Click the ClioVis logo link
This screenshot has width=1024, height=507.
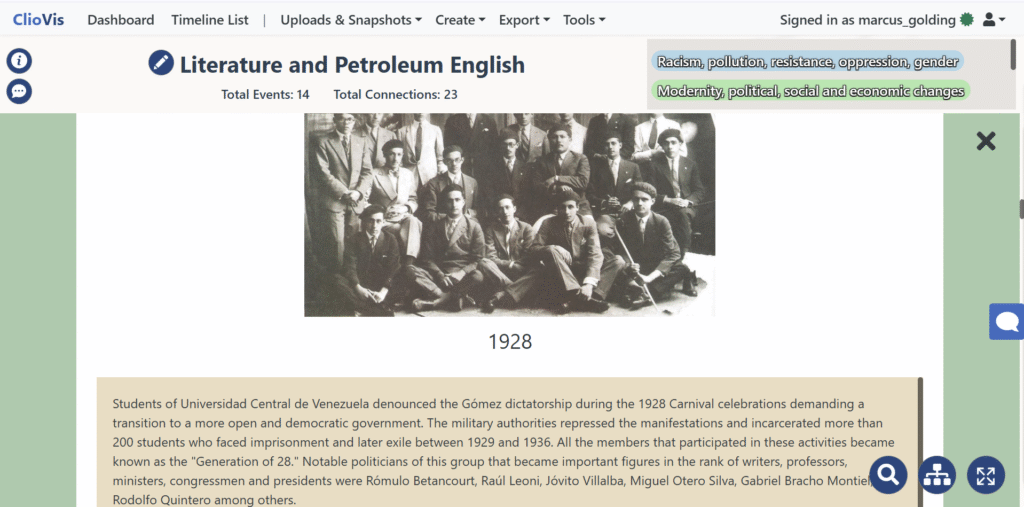coord(39,20)
